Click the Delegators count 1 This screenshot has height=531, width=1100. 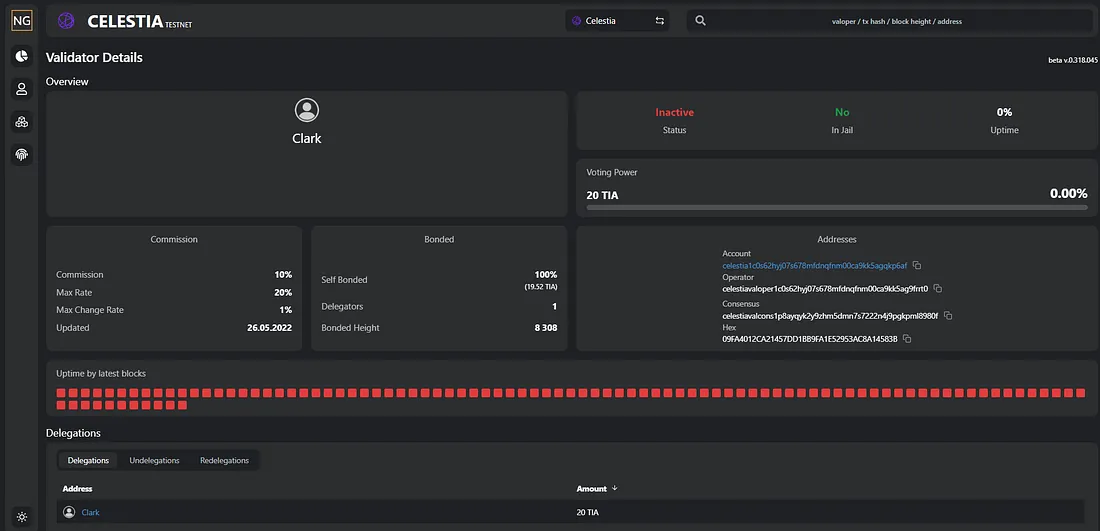pyautogui.click(x=555, y=307)
